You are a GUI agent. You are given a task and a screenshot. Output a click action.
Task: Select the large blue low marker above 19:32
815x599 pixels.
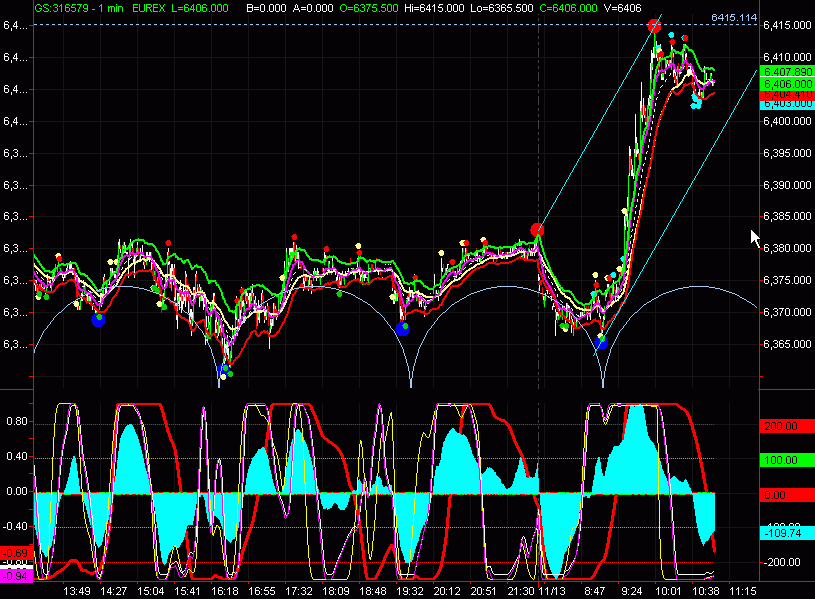pos(402,329)
